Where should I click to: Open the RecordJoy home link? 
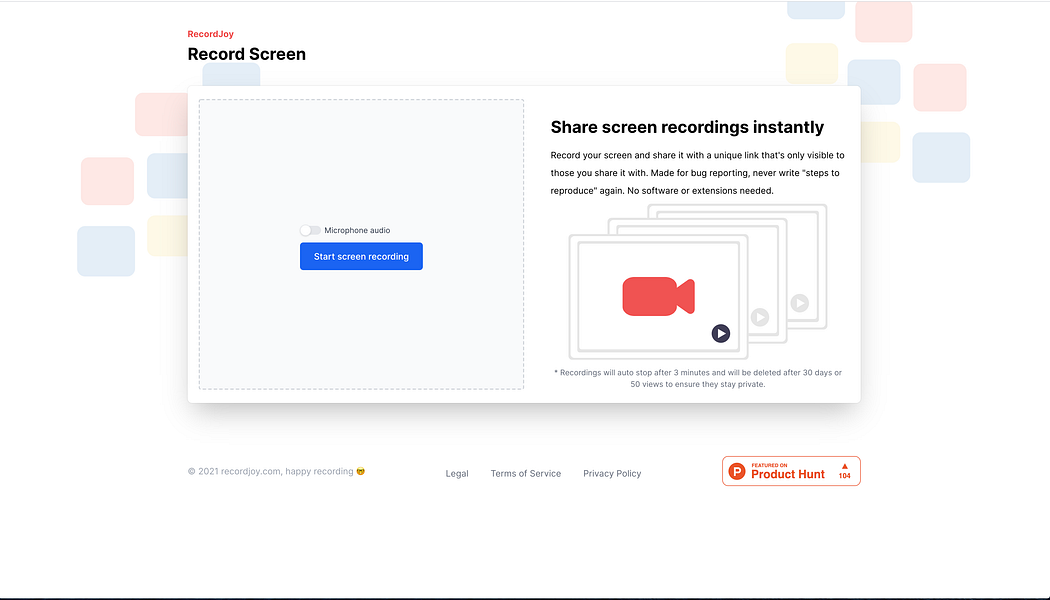(x=210, y=34)
